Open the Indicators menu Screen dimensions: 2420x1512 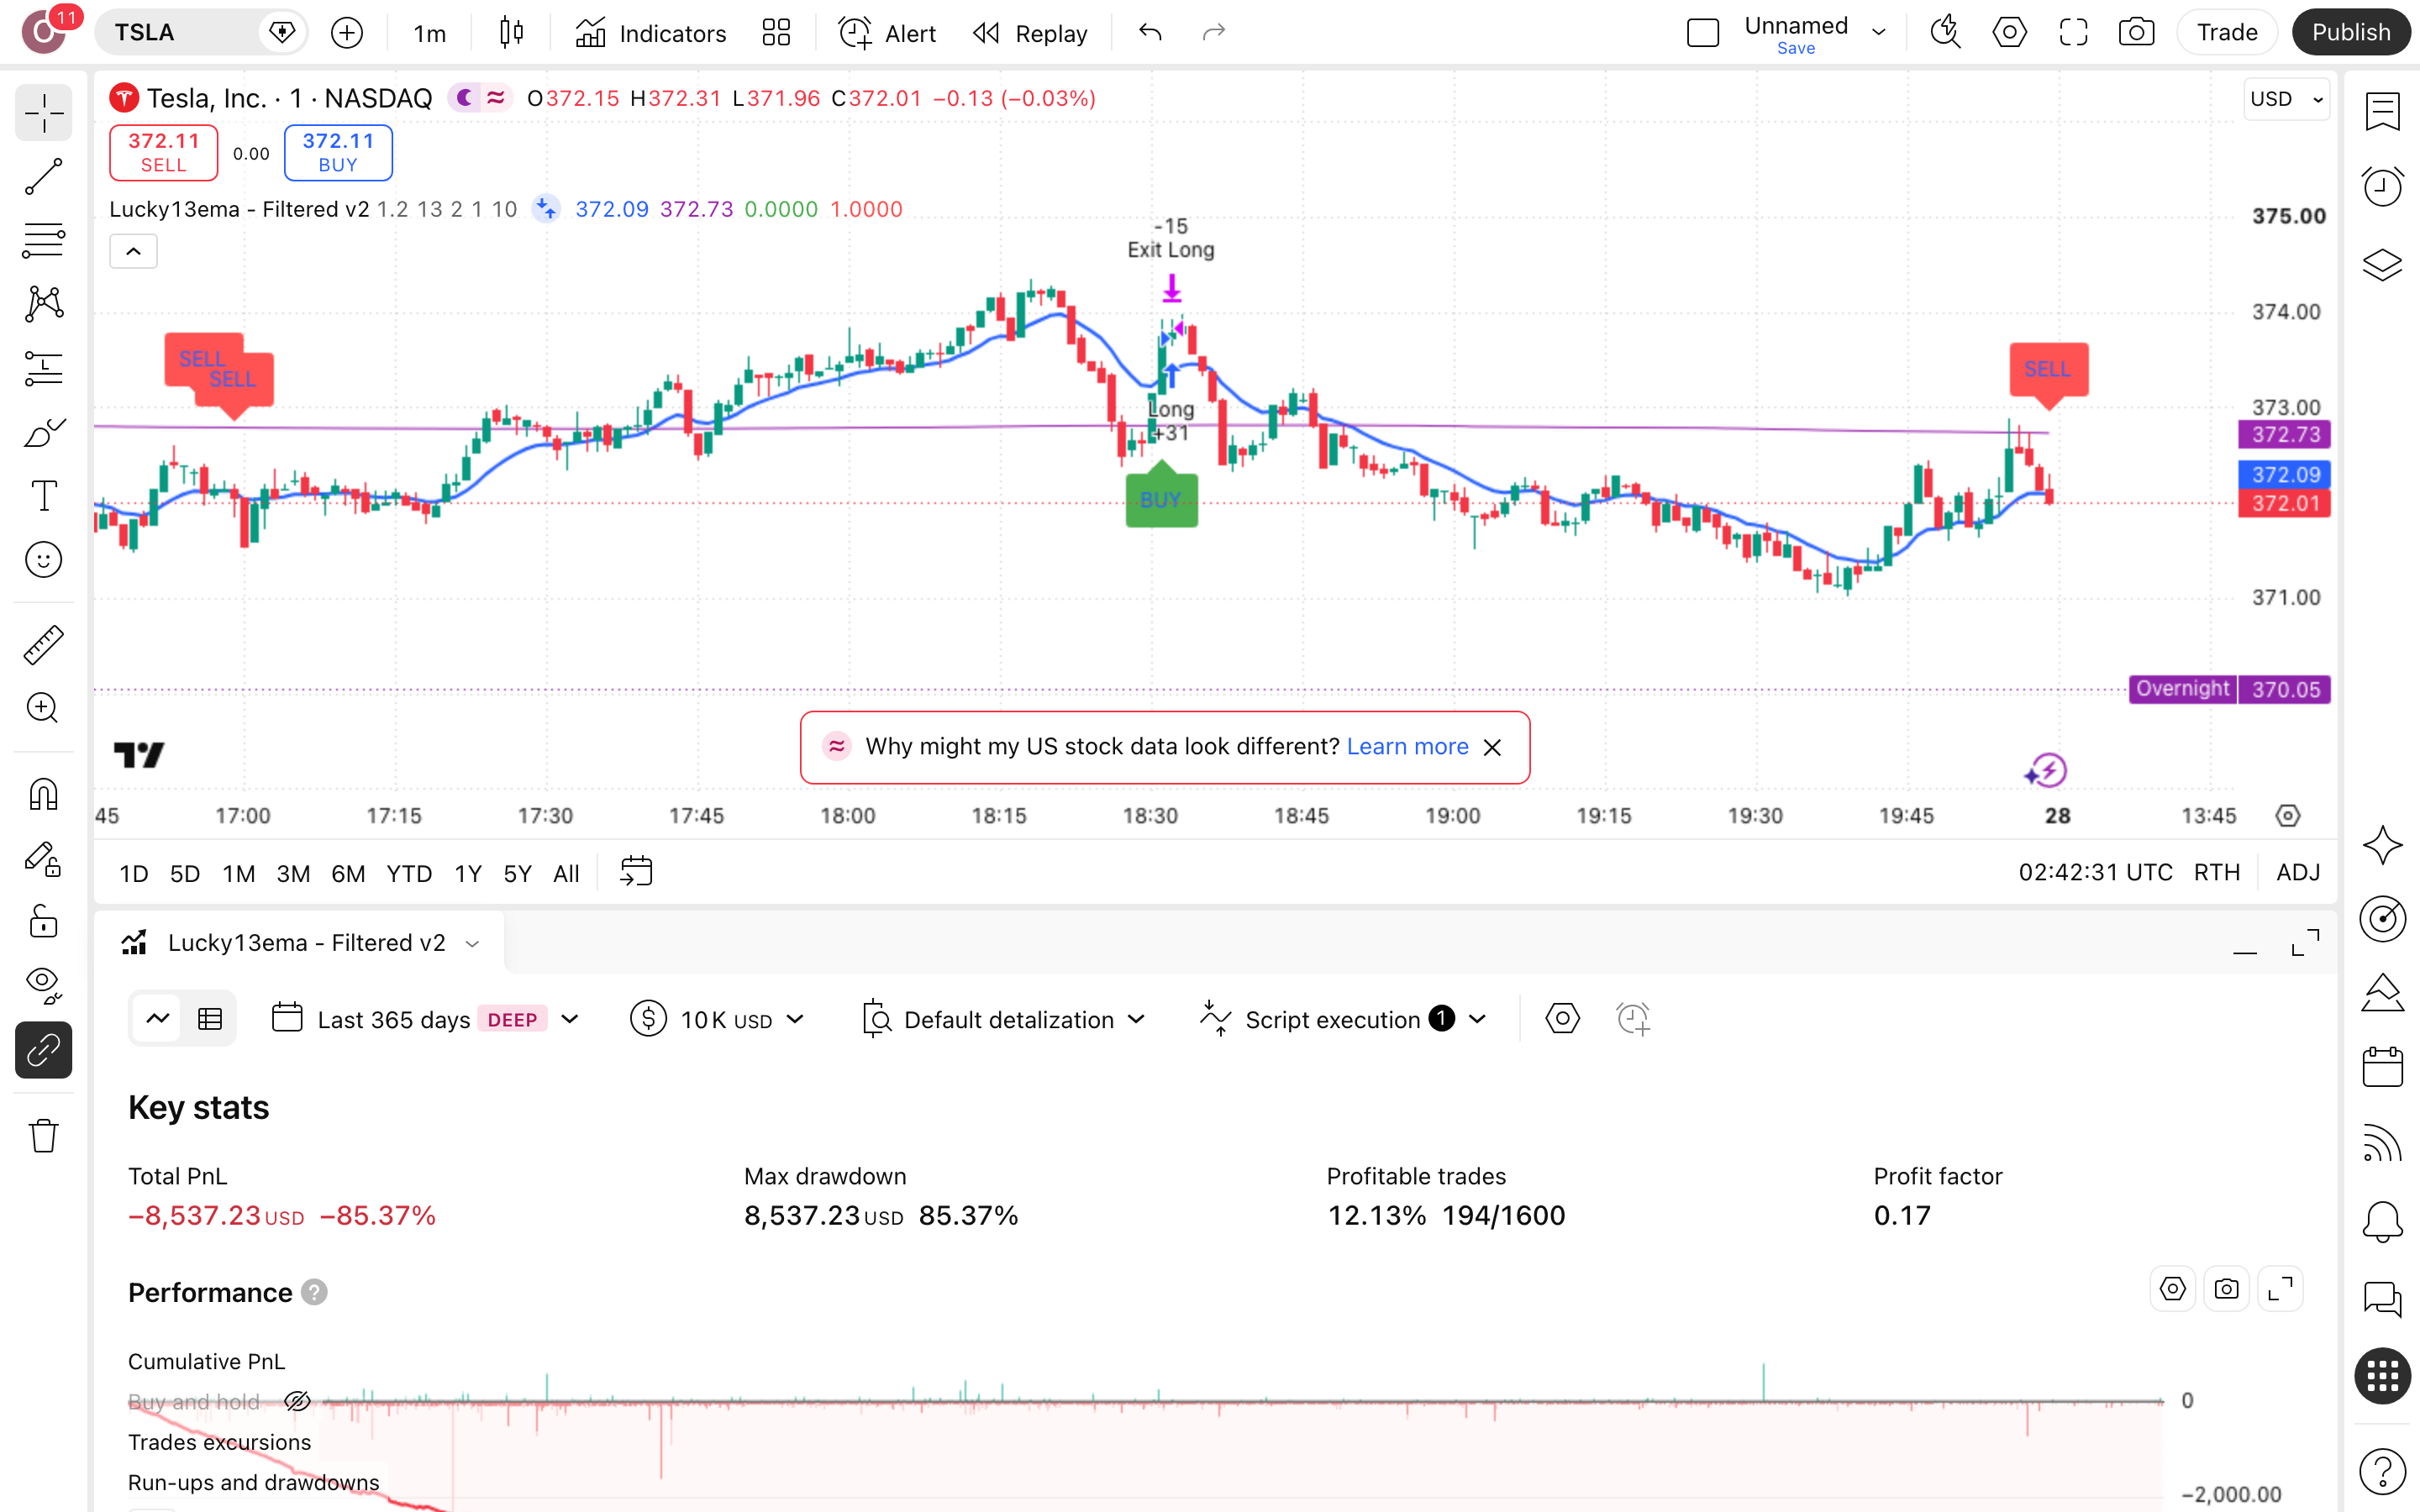tap(651, 33)
